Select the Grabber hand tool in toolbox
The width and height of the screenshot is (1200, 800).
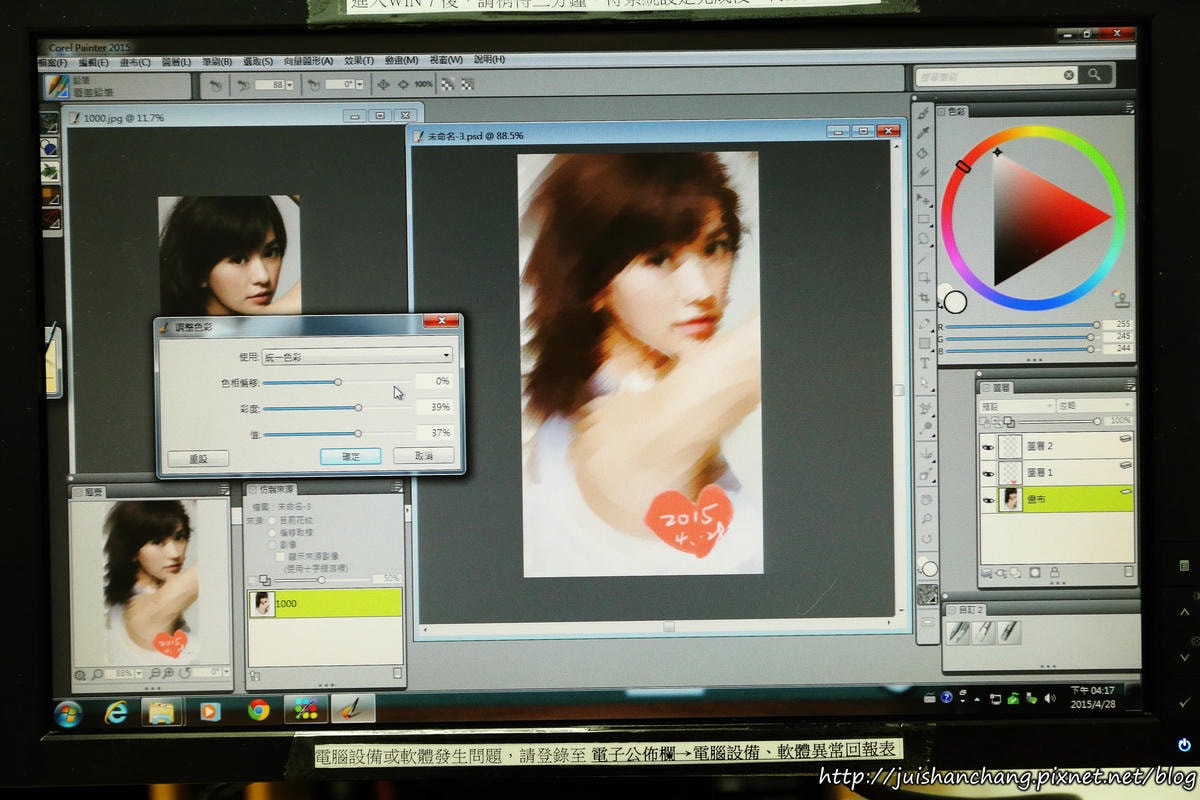click(926, 499)
